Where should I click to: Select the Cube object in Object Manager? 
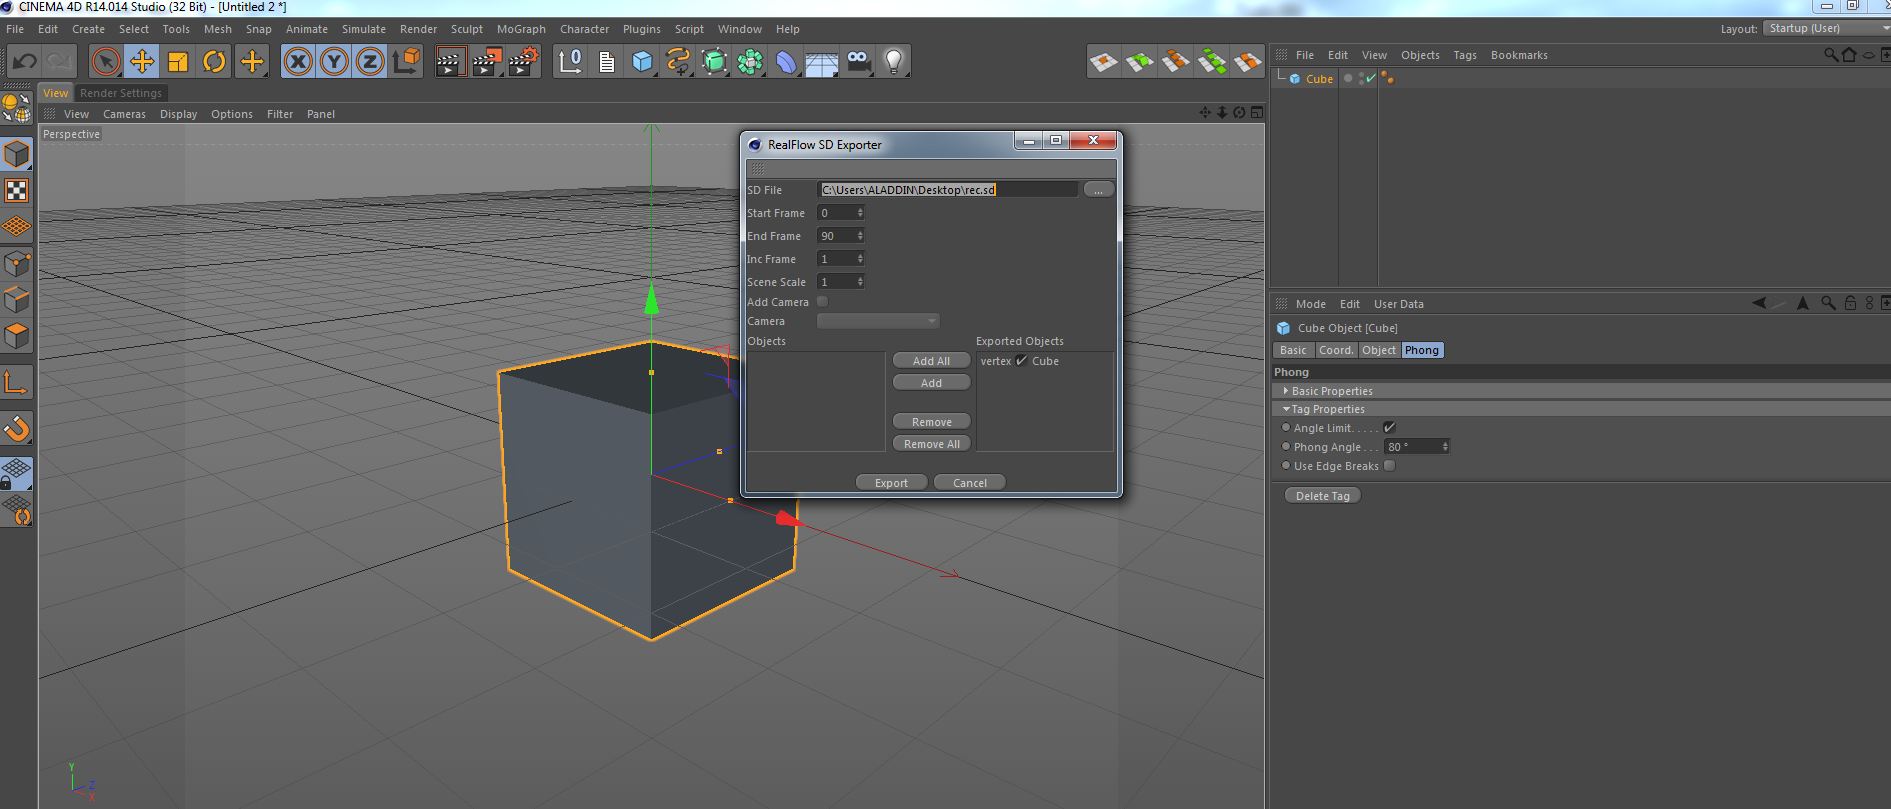coord(1319,79)
